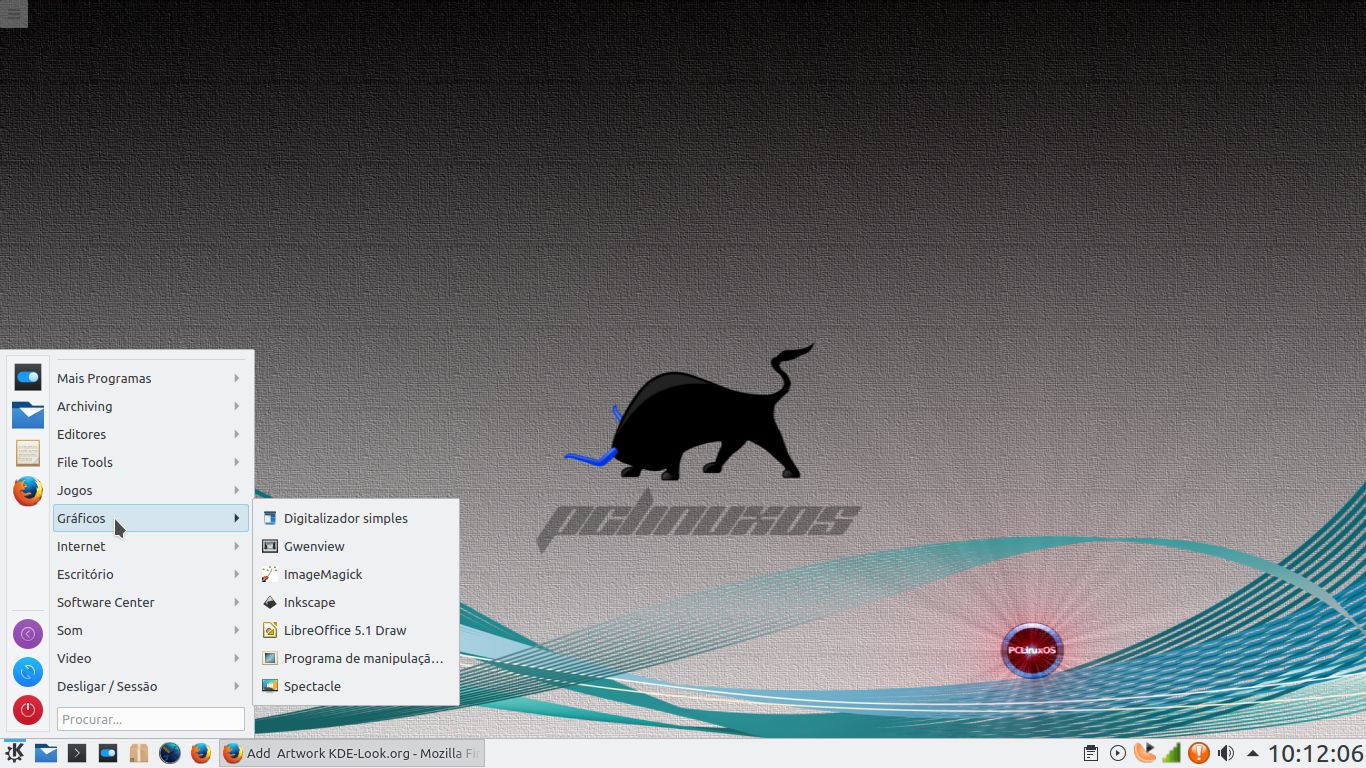Launch the terminal icon in taskbar

[77, 753]
